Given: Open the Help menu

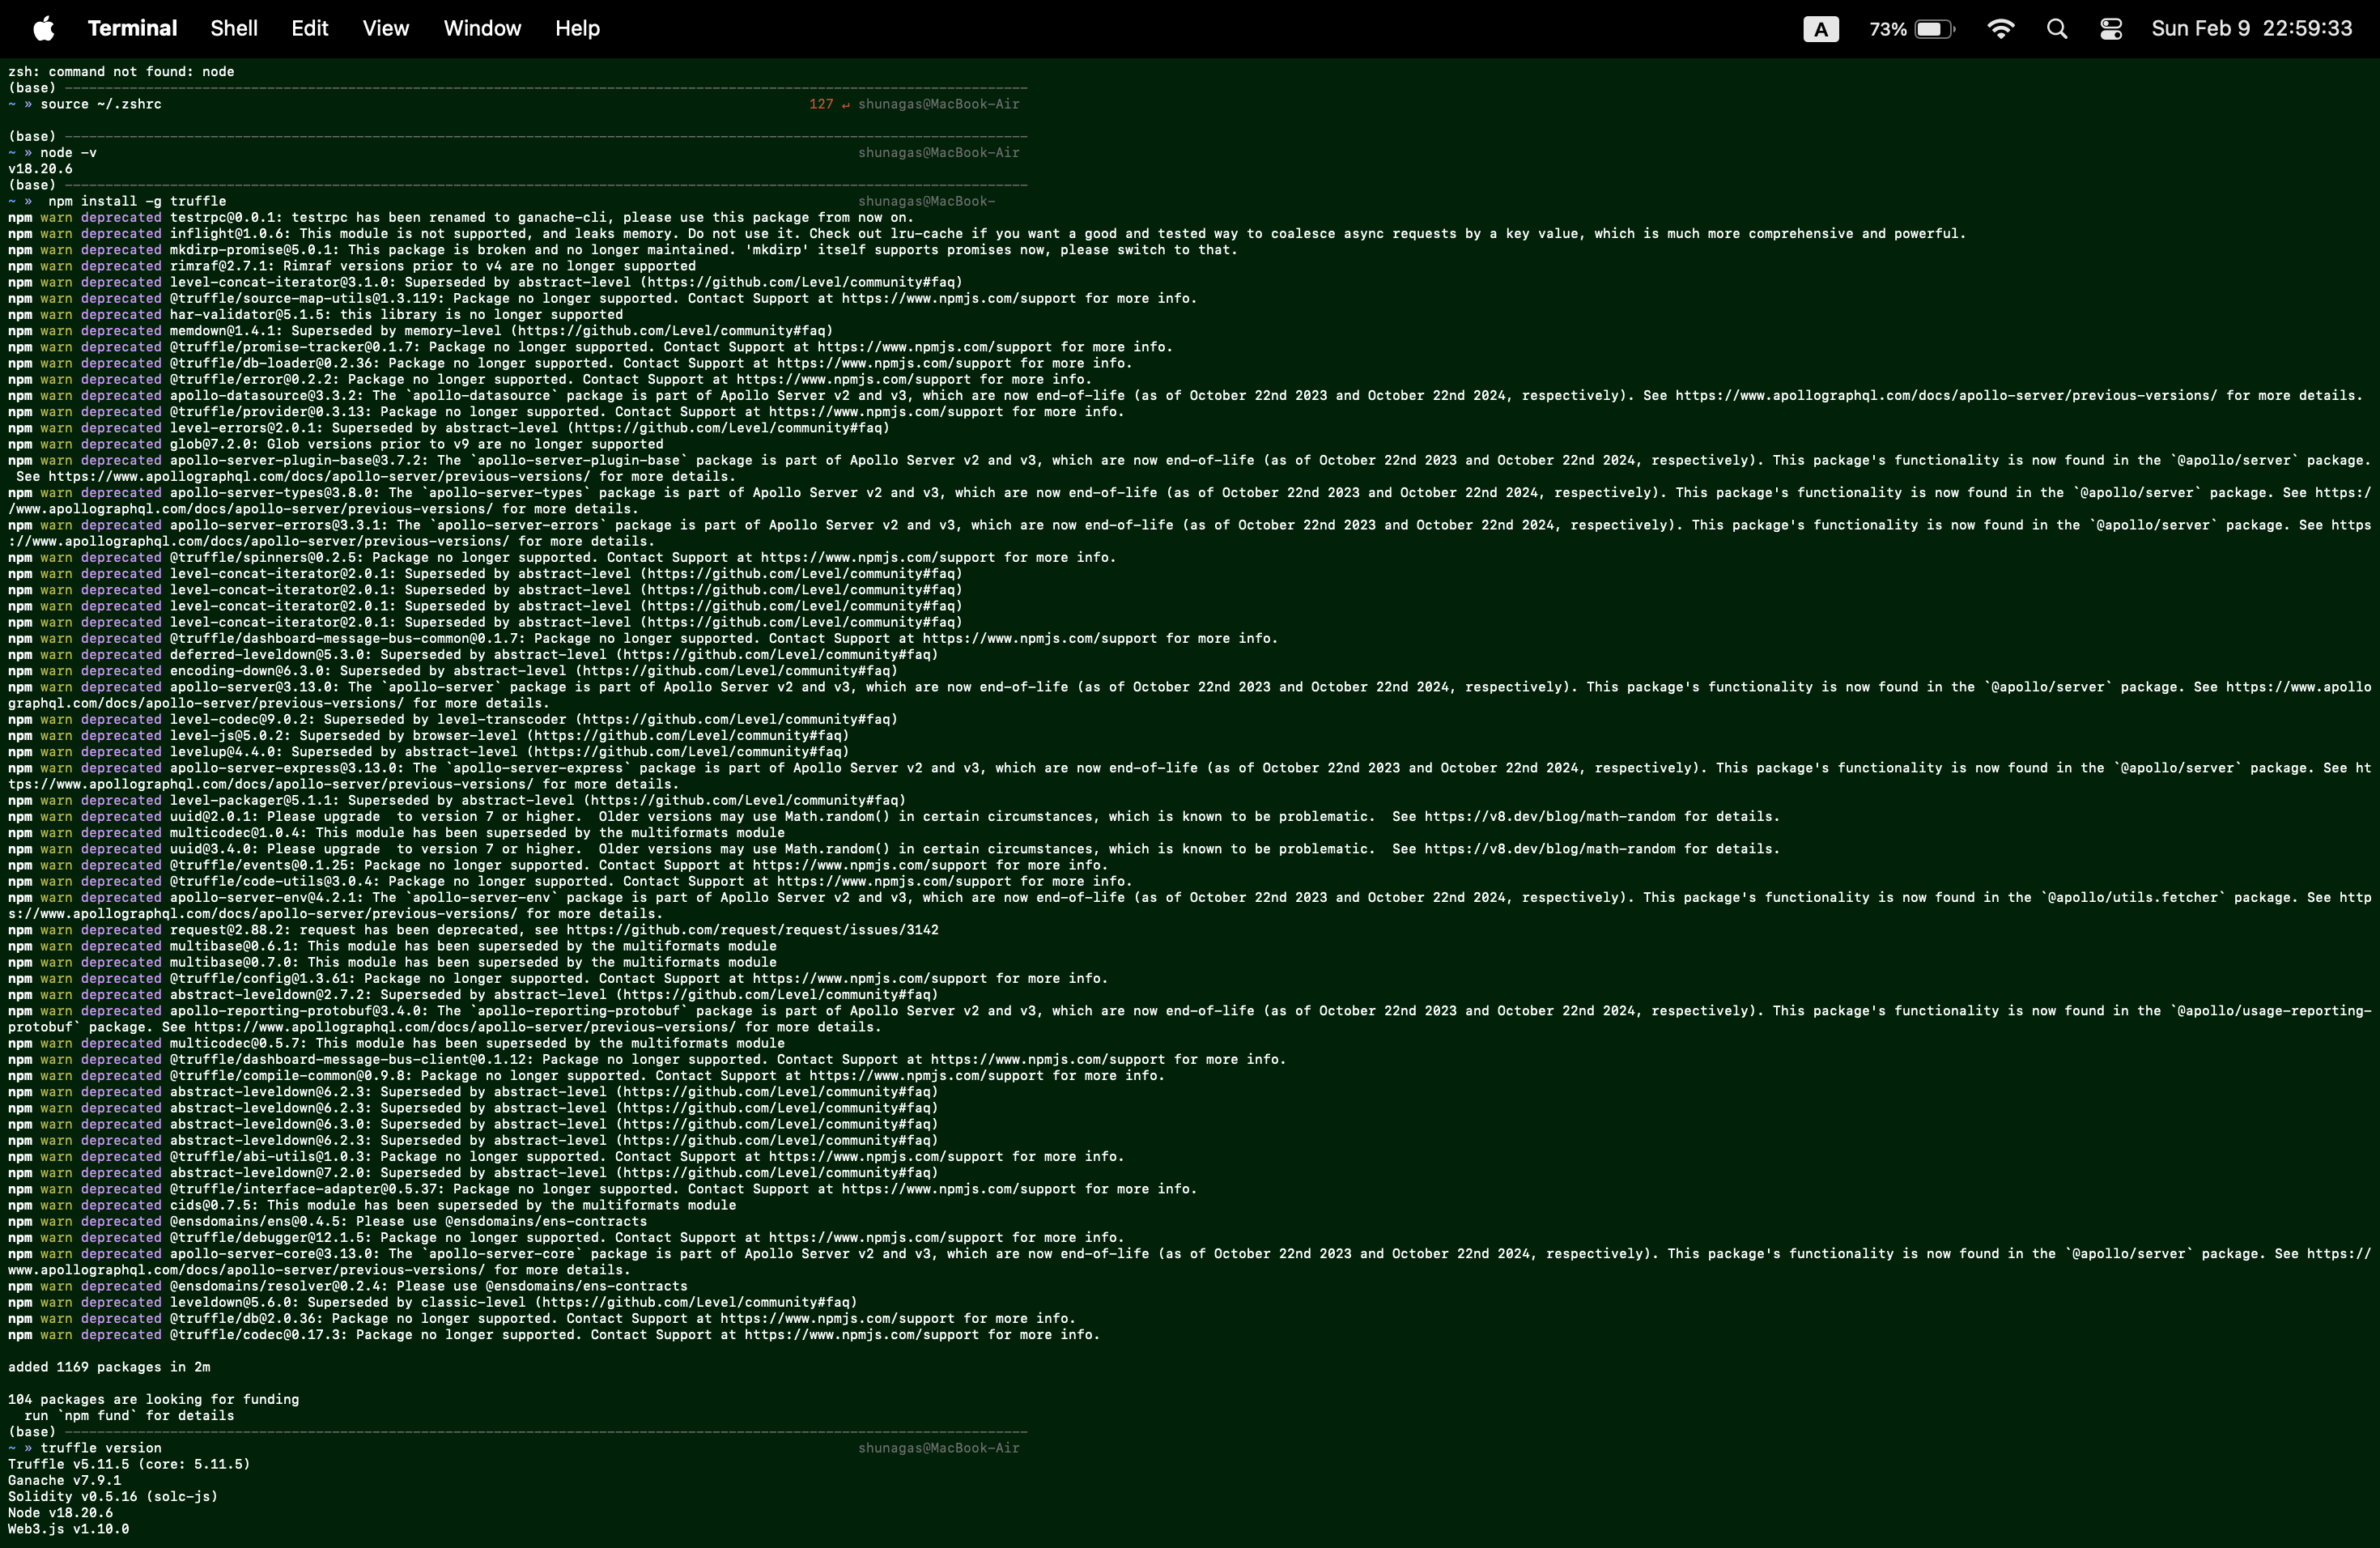Looking at the screenshot, I should [577, 28].
